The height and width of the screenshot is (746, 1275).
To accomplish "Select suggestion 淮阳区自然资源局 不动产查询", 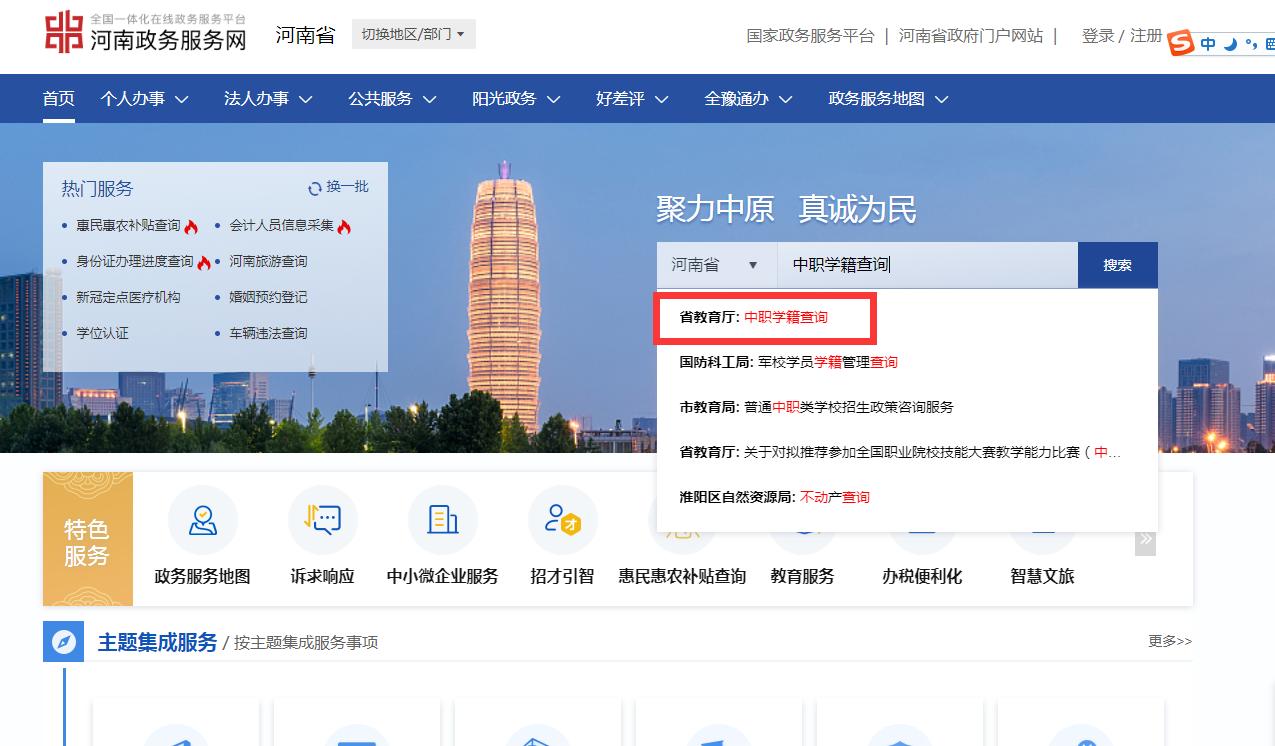I will (775, 497).
